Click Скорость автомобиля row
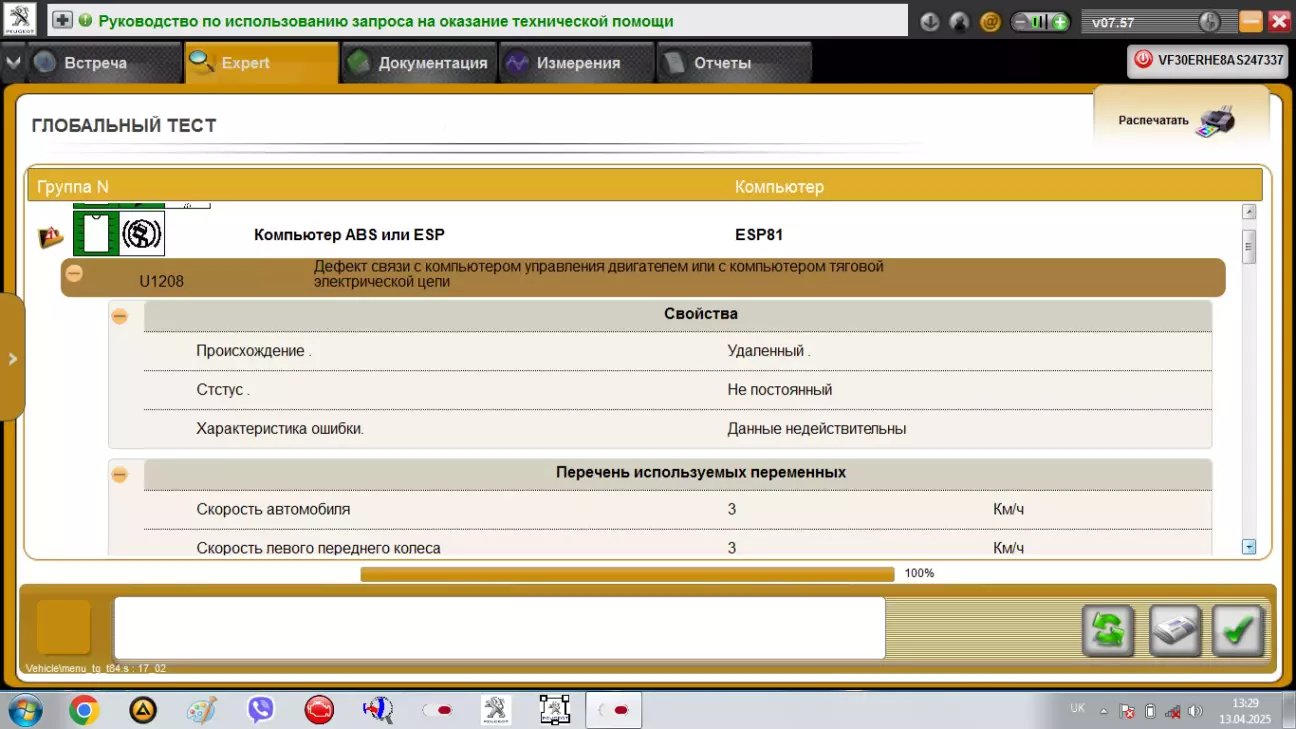Image resolution: width=1296 pixels, height=729 pixels. tap(677, 509)
